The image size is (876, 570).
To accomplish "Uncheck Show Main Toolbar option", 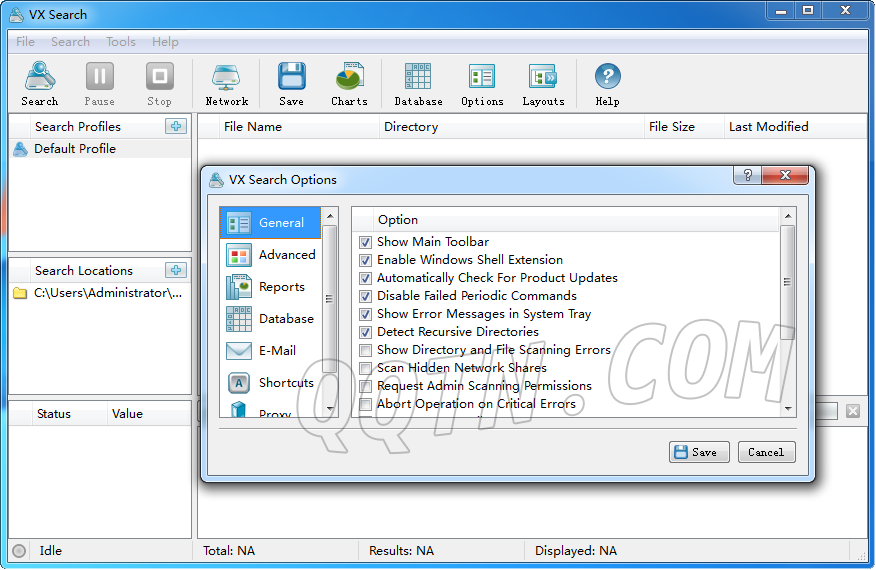I will [366, 242].
